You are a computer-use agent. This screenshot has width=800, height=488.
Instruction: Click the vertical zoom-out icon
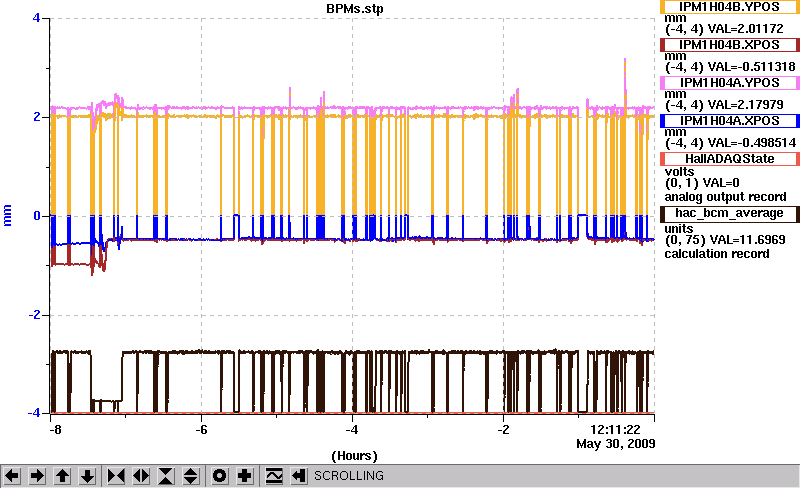(190, 476)
